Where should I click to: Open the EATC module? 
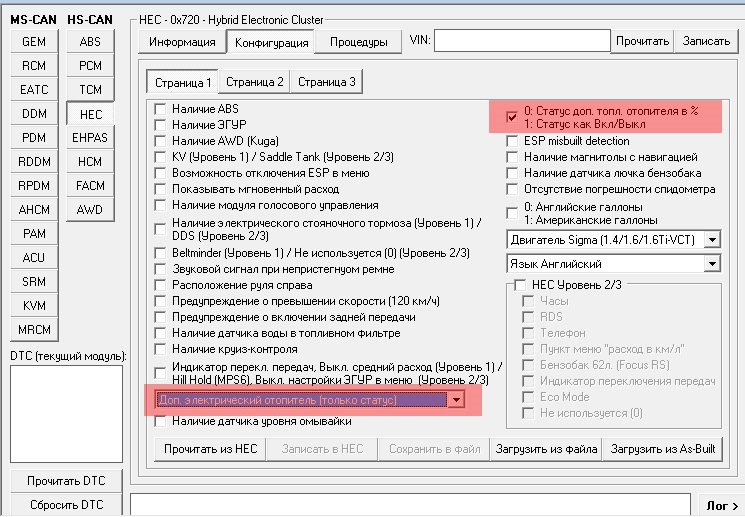[x=34, y=89]
